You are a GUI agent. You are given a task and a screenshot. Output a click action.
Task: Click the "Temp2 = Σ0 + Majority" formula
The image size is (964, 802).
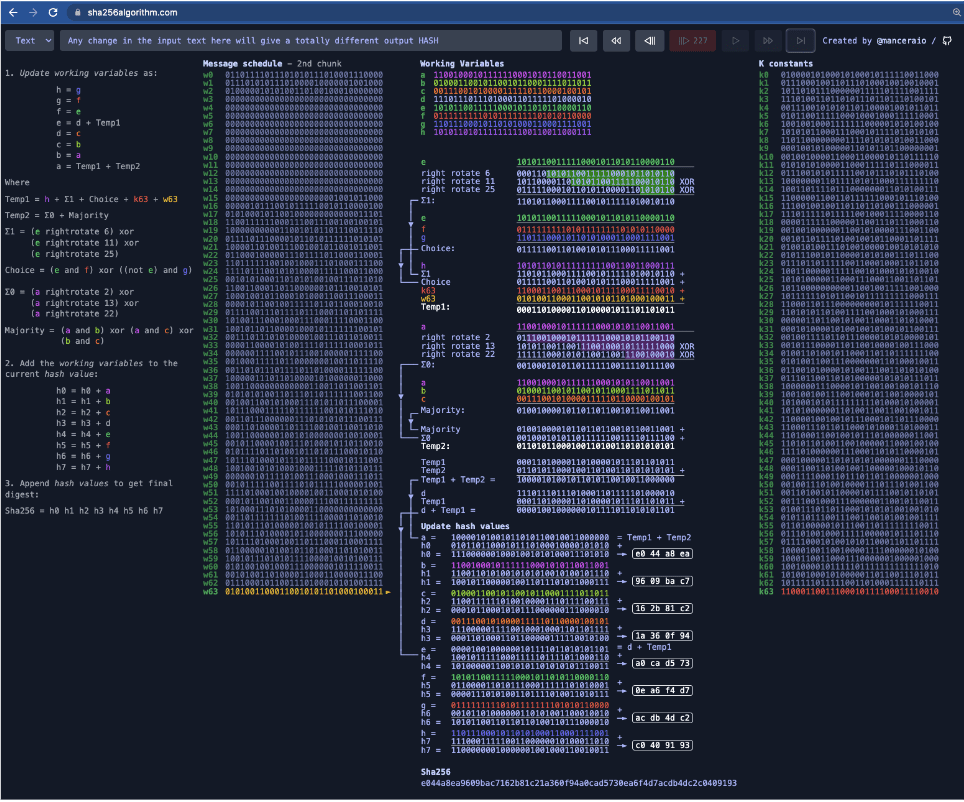(57, 215)
